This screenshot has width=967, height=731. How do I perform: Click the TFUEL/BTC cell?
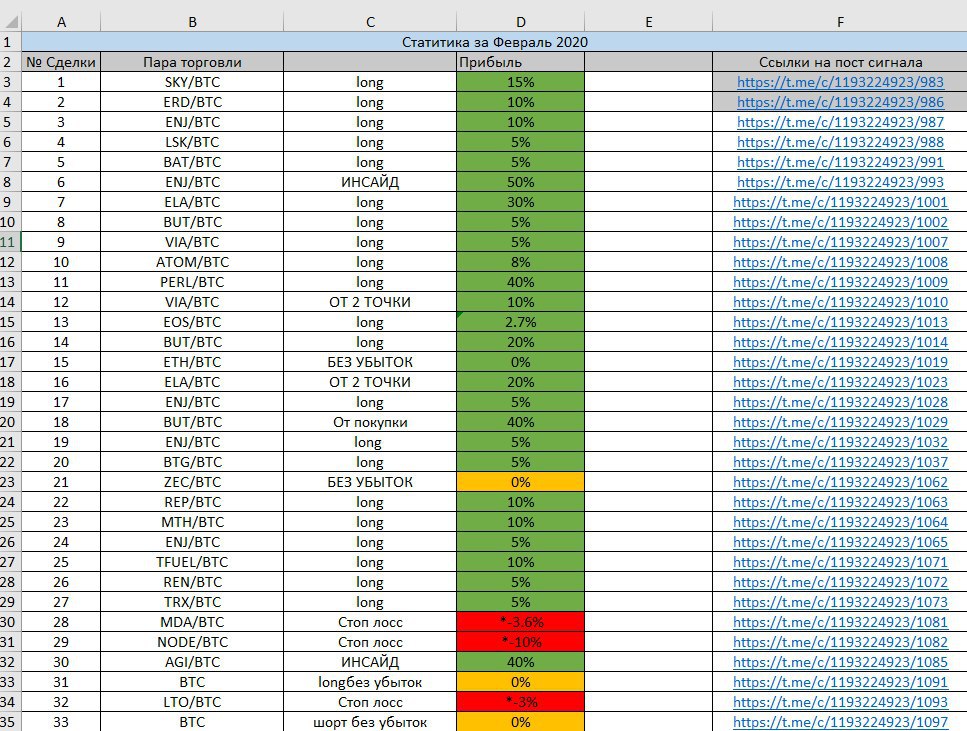(x=192, y=562)
